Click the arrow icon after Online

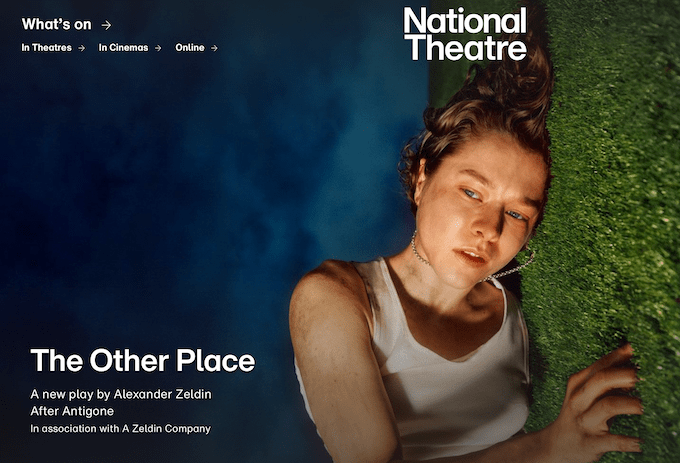click(214, 48)
